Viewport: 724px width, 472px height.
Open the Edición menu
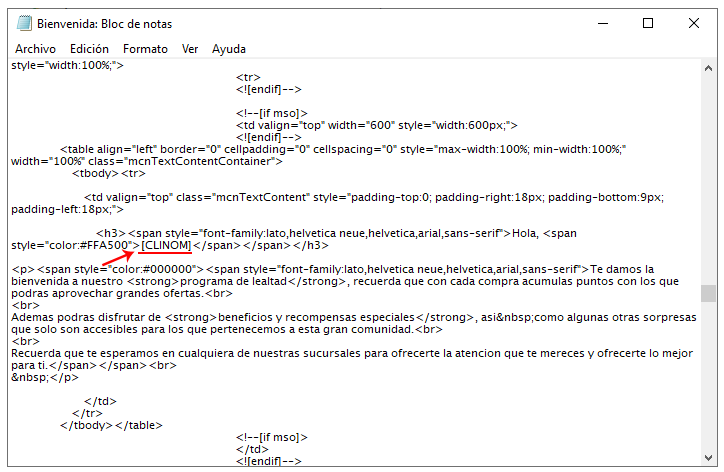pos(89,49)
